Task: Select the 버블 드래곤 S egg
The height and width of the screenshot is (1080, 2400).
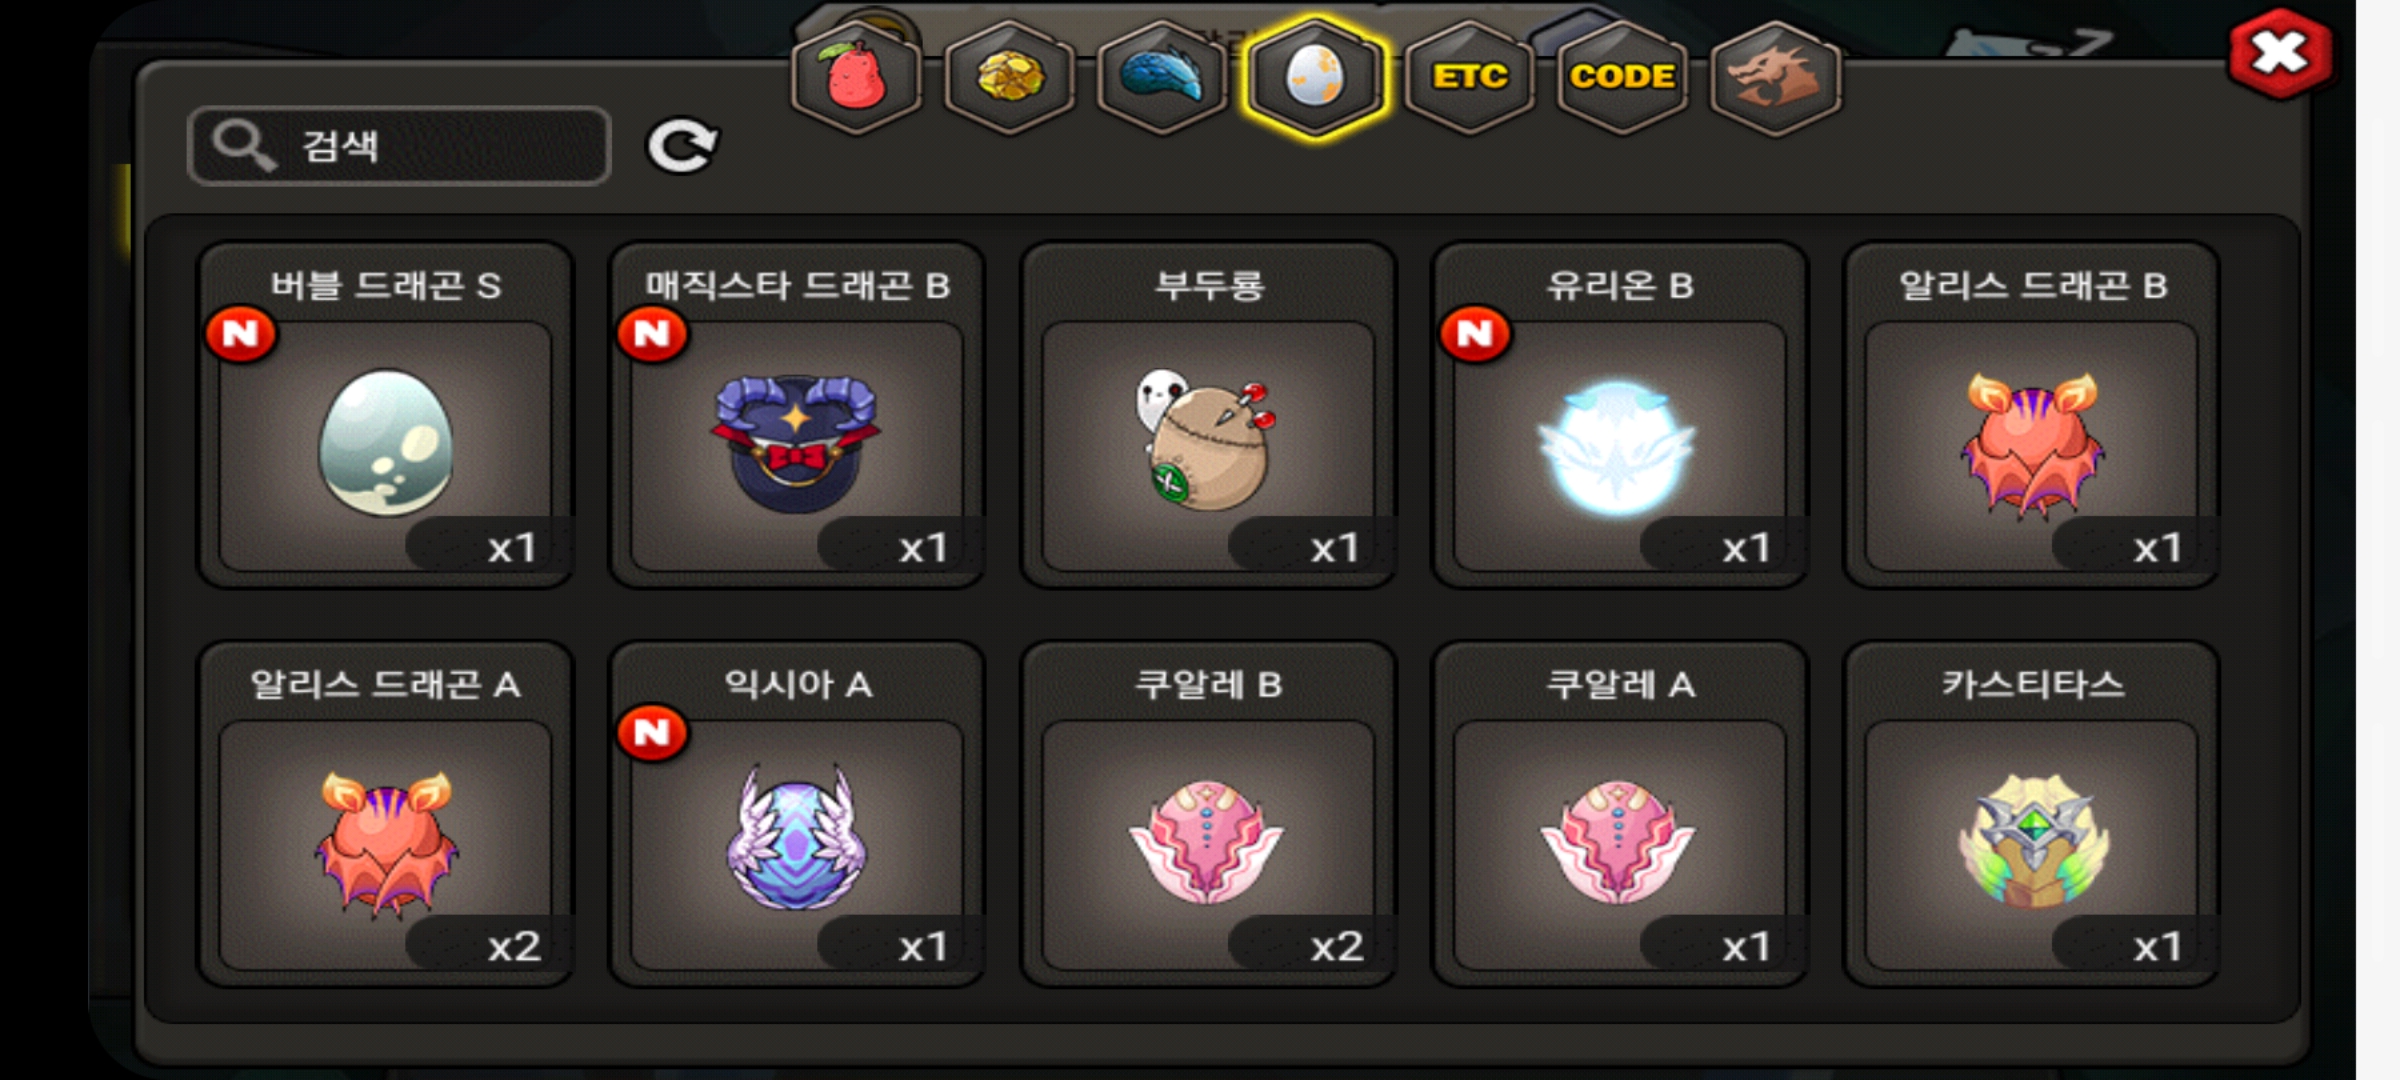Action: 386,415
